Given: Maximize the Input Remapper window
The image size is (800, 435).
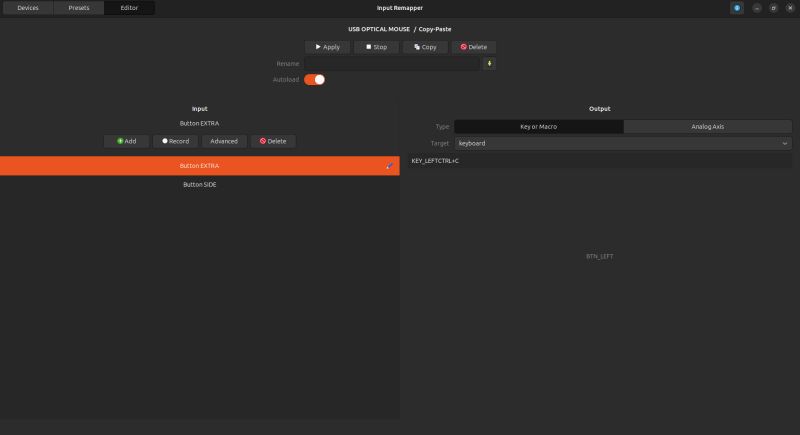Looking at the screenshot, I should [x=773, y=8].
